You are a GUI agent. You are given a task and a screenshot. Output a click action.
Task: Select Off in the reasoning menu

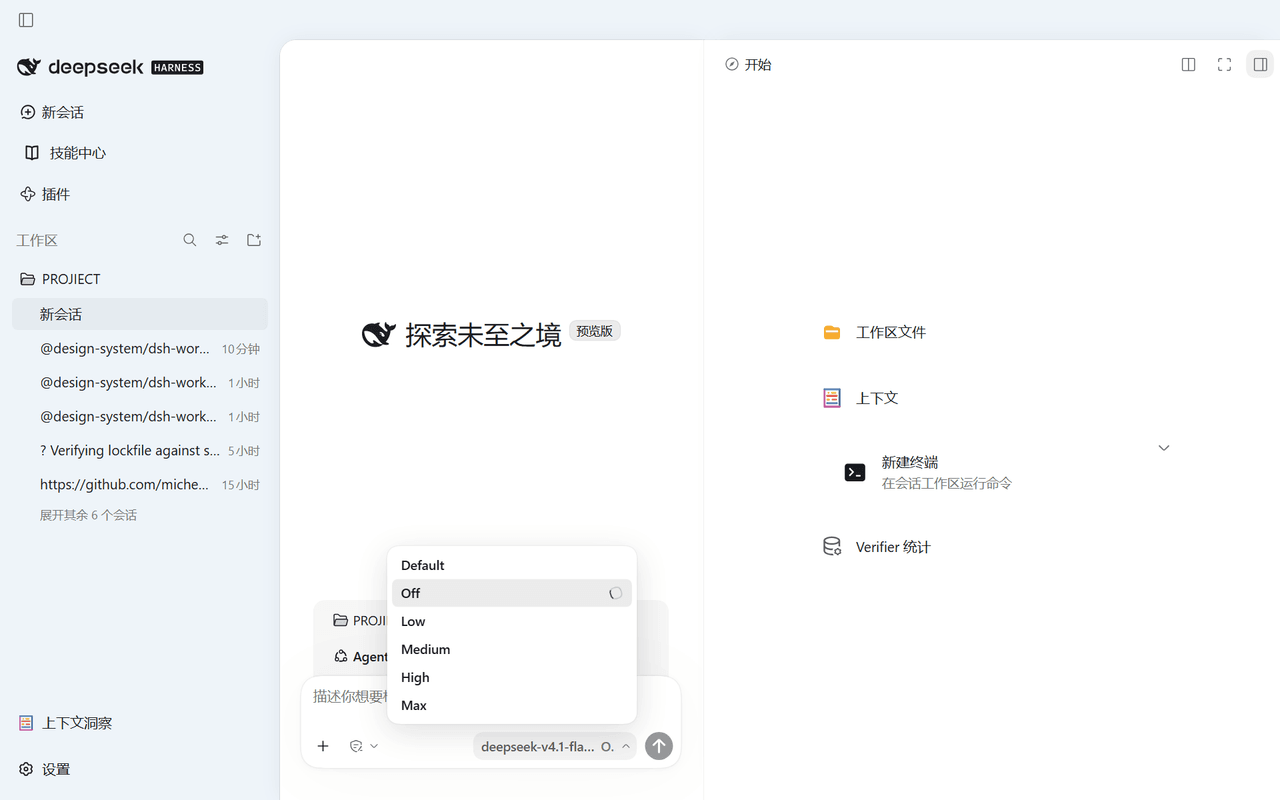point(512,593)
